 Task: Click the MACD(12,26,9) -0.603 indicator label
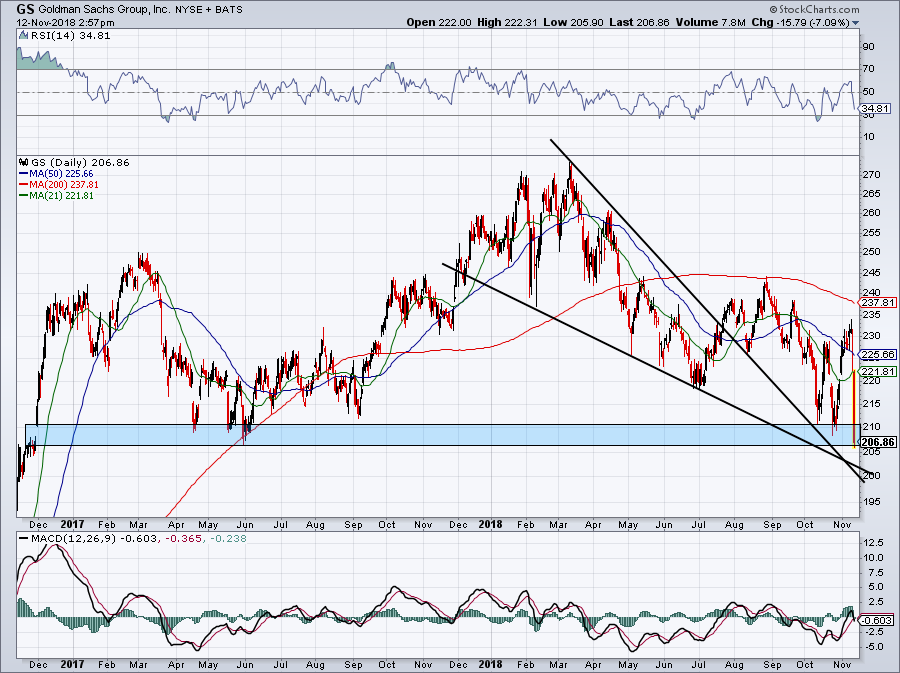pyautogui.click(x=96, y=539)
